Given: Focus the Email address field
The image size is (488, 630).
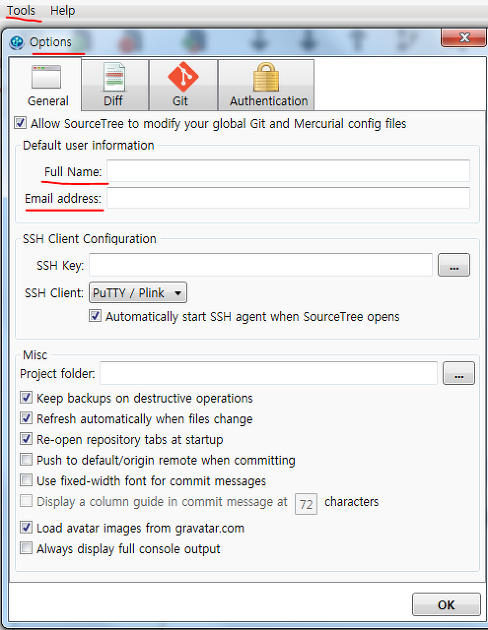Looking at the screenshot, I should [x=288, y=198].
